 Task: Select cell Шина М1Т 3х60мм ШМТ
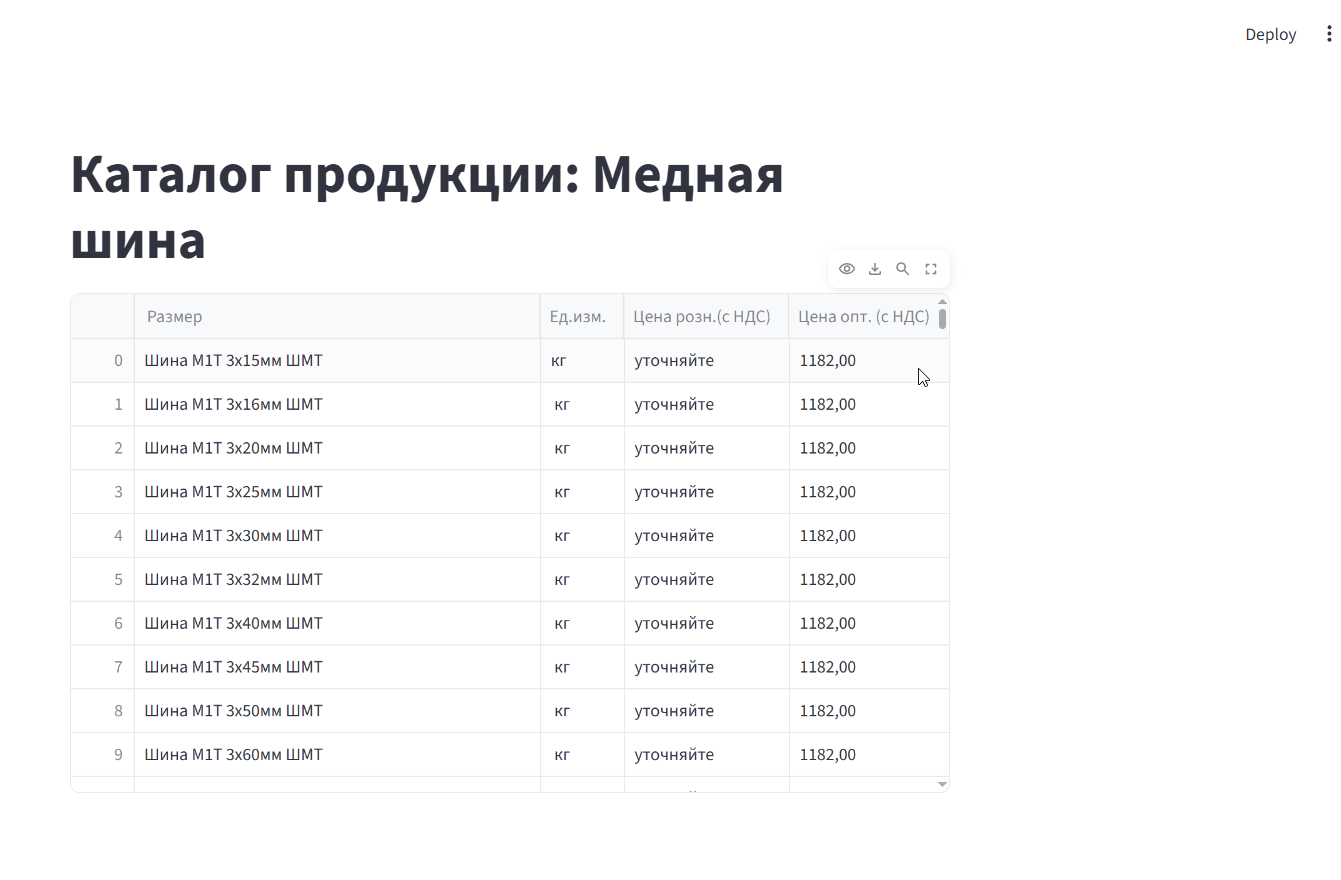click(x=337, y=755)
